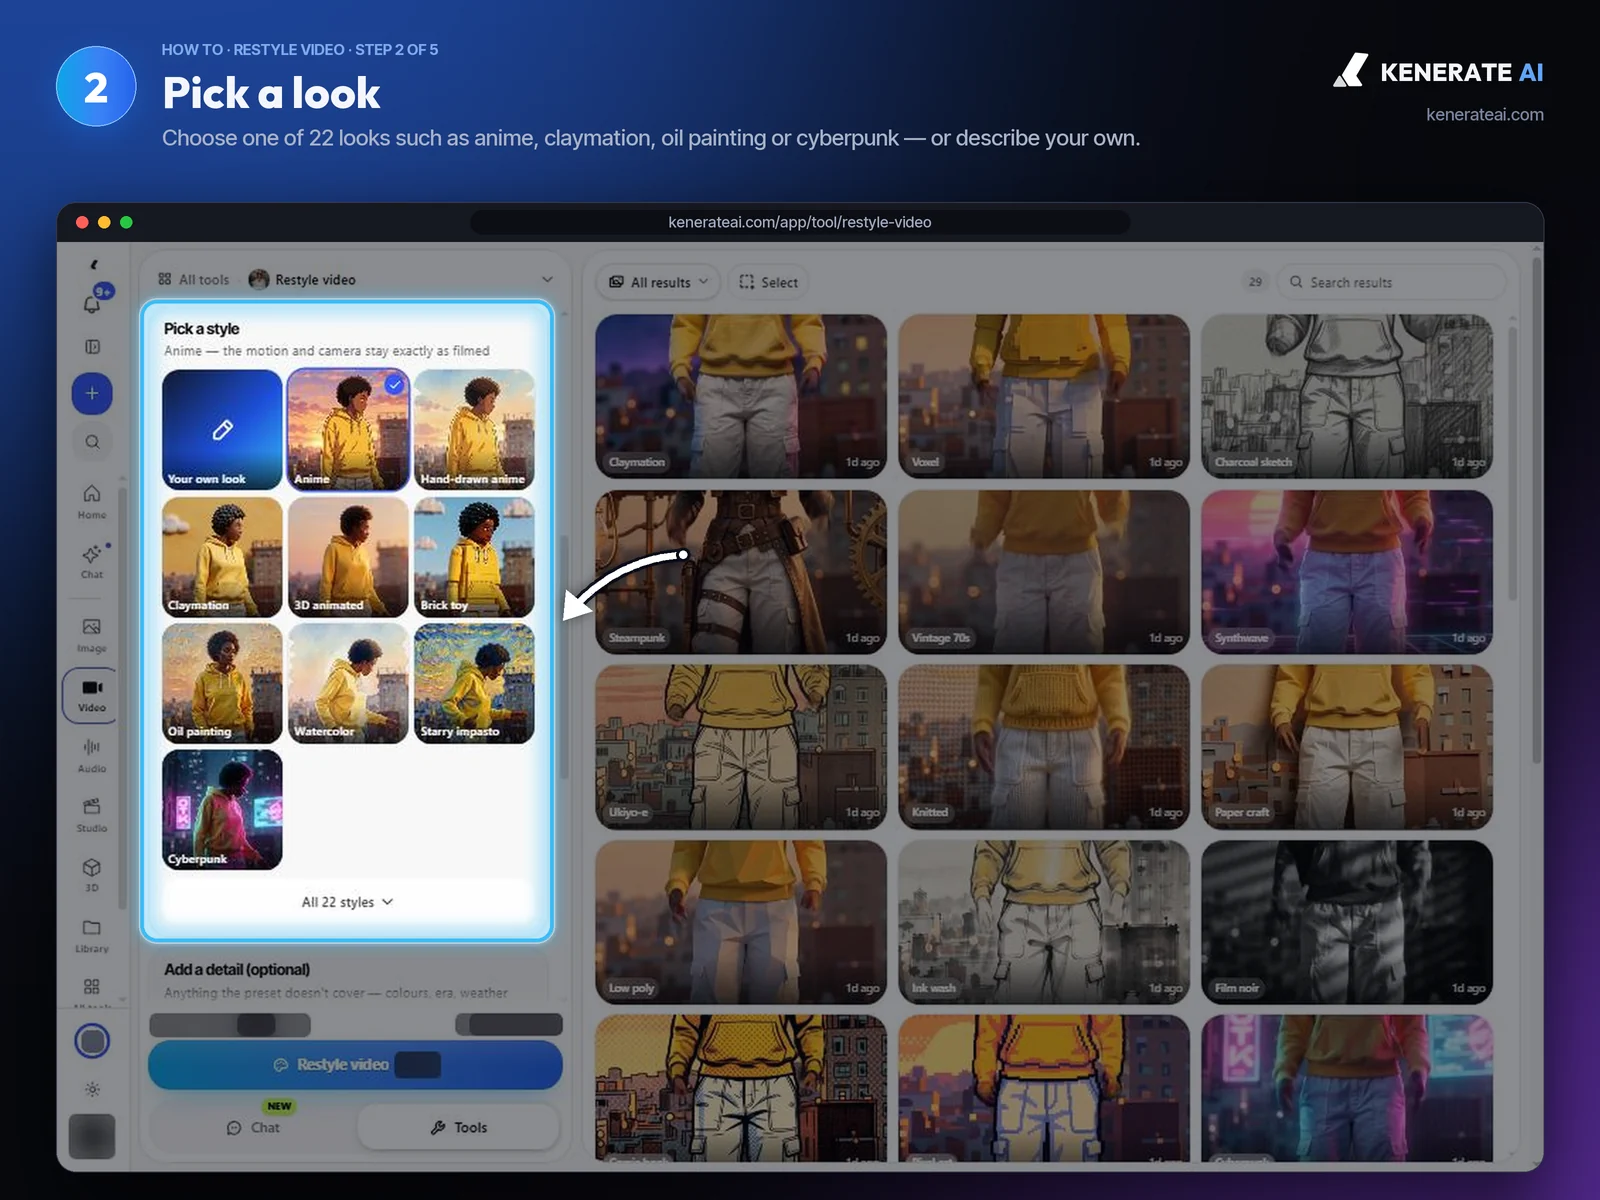
Task: Click the Kenerate logo in sidebar top
Action: coord(94,265)
